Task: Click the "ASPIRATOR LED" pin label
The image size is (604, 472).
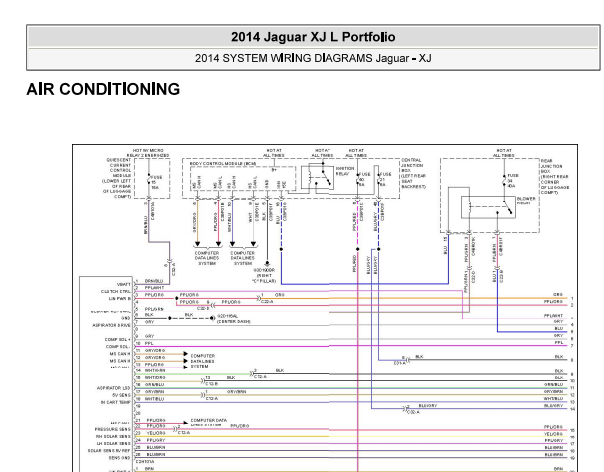Action: point(114,388)
